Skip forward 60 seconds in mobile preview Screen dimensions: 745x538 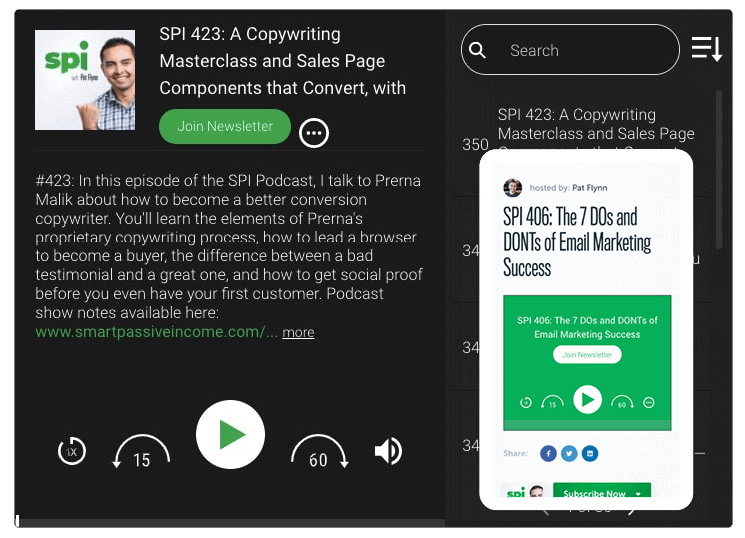[622, 403]
